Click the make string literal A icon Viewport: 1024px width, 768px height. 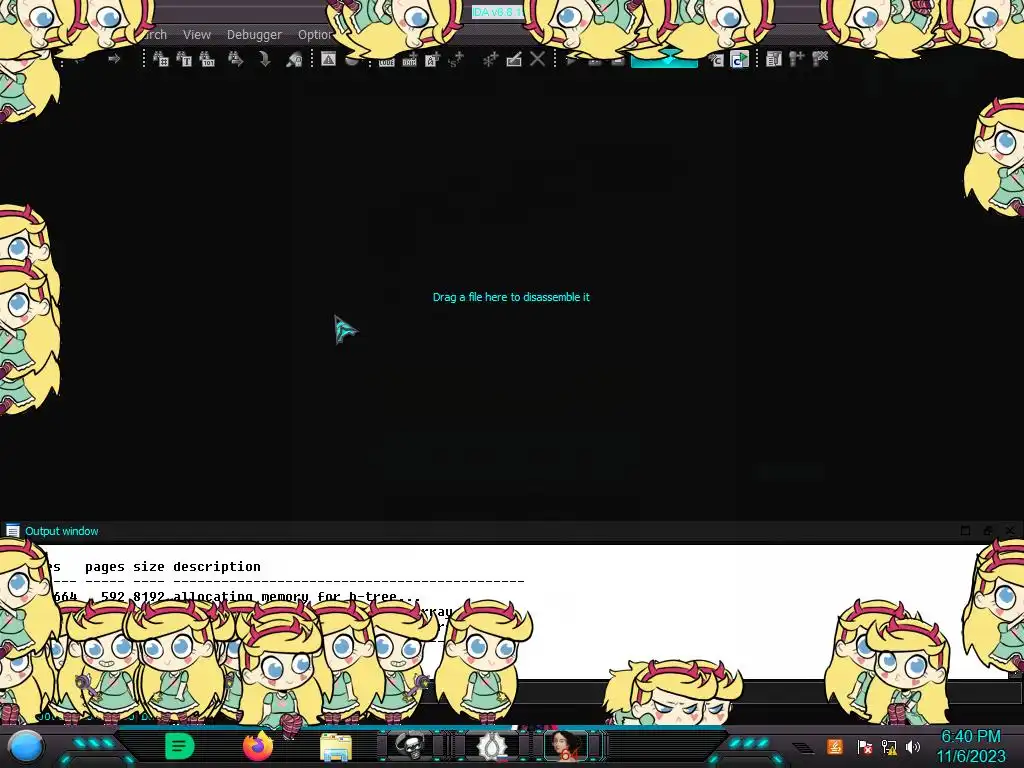click(x=432, y=60)
